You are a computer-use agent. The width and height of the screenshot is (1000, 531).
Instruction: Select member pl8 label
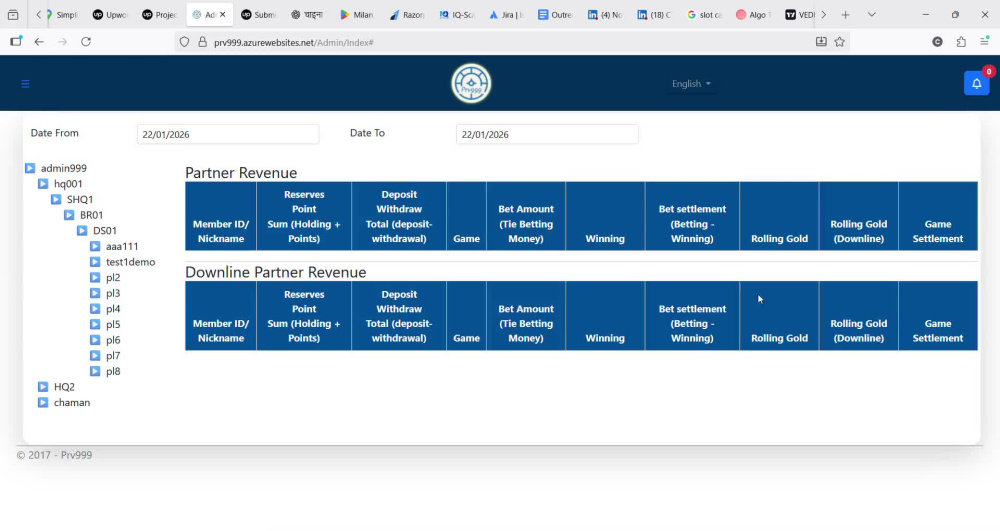[114, 371]
